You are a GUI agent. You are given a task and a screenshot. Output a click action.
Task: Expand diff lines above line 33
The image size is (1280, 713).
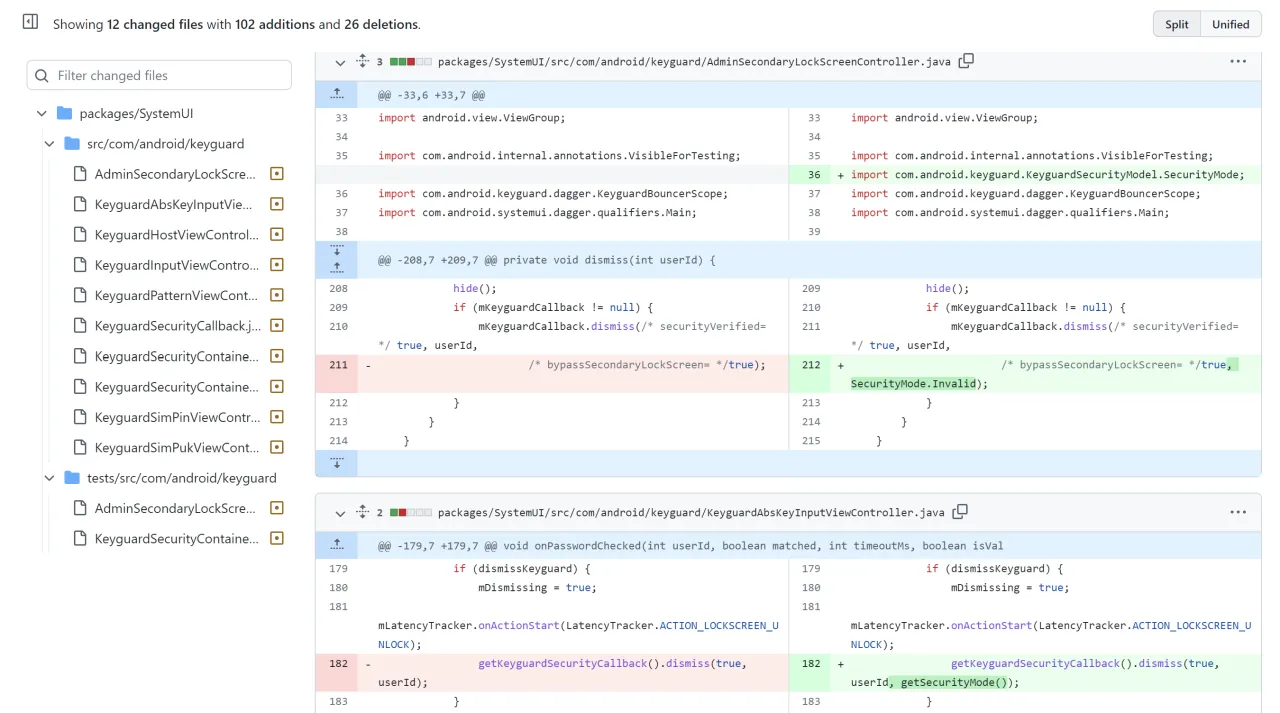(x=336, y=93)
